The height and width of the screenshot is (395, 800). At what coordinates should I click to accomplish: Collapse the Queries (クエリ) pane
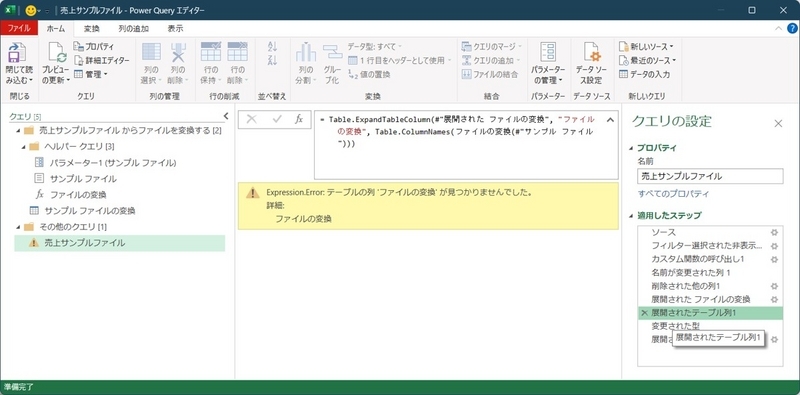[226, 116]
